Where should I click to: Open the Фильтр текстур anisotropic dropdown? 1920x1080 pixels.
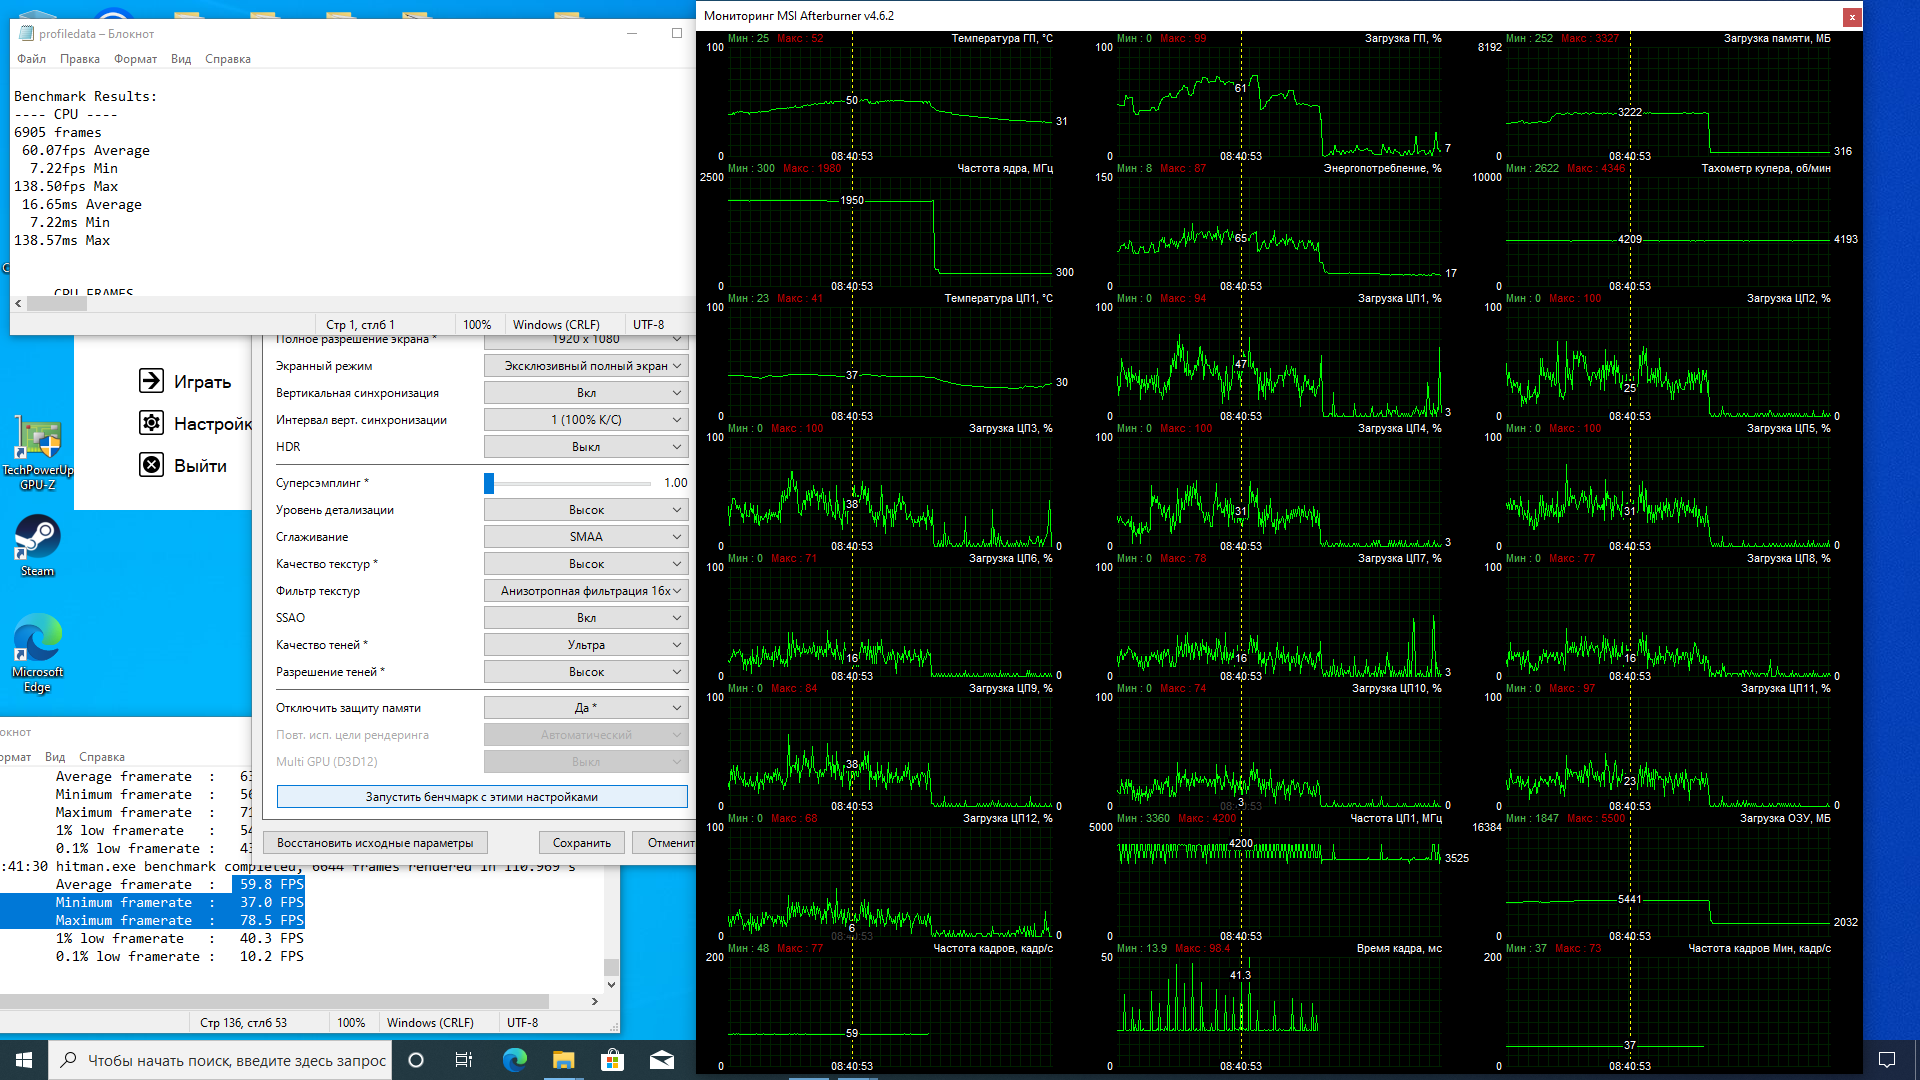(586, 591)
